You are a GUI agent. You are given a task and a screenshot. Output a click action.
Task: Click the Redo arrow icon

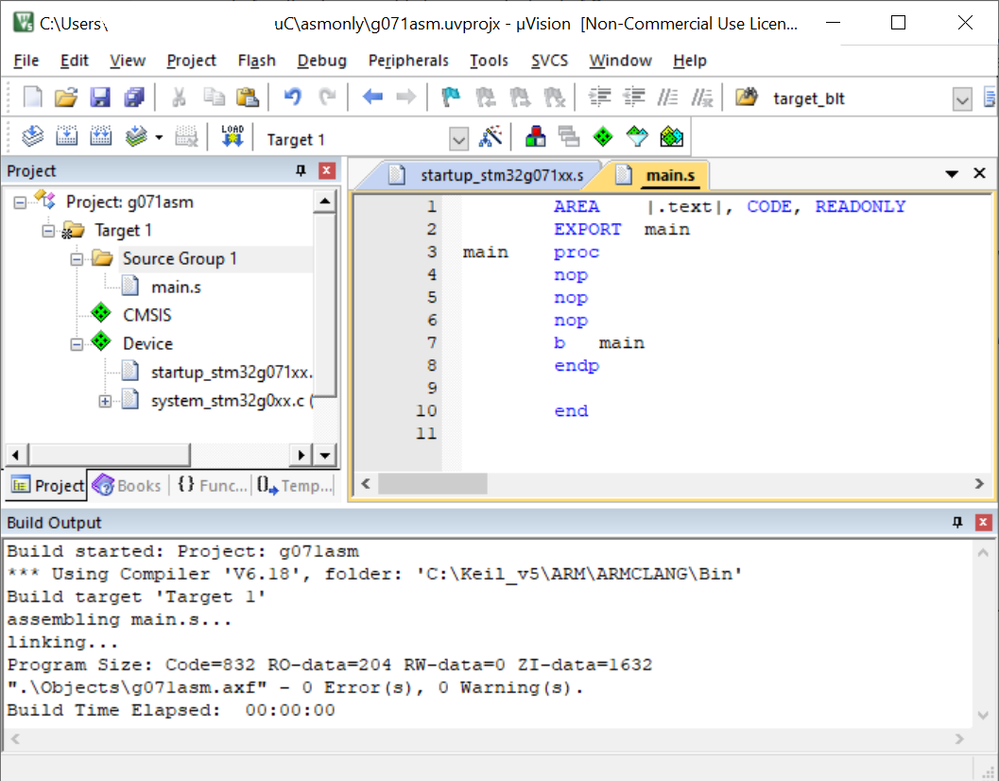[327, 97]
